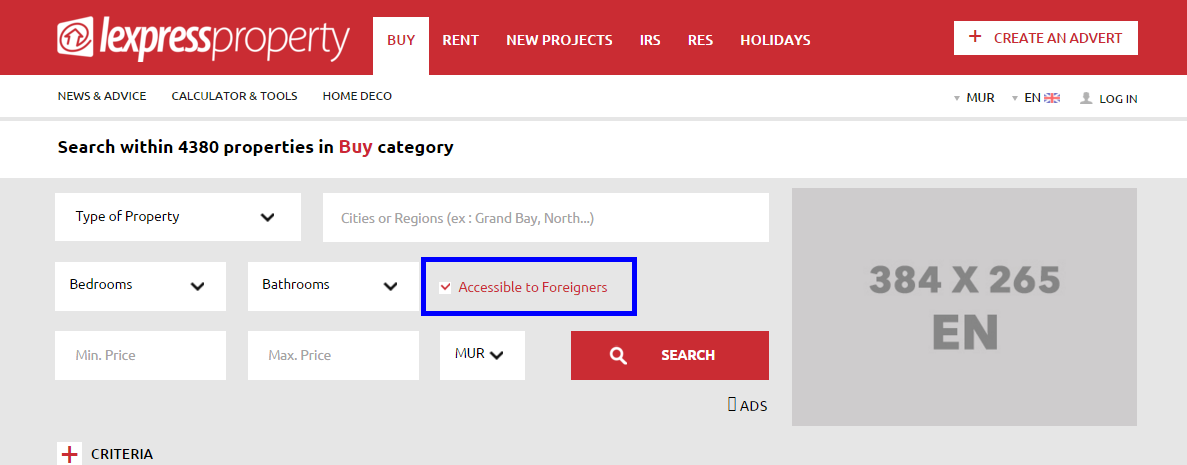Click the 384 x 265 advertisement banner

964,307
